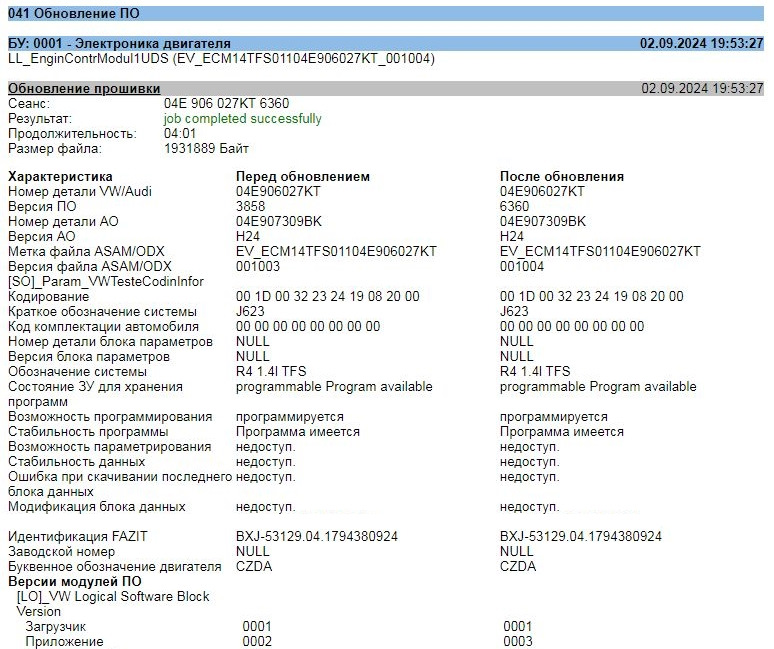Select 'Программа имеется' before update
Image resolution: width=774 pixels, height=649 pixels.
(298, 432)
